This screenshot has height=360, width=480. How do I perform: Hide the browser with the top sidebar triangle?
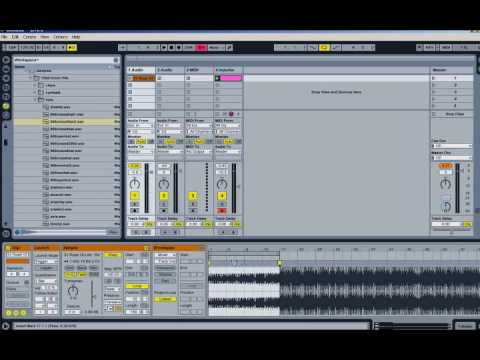click(6, 60)
